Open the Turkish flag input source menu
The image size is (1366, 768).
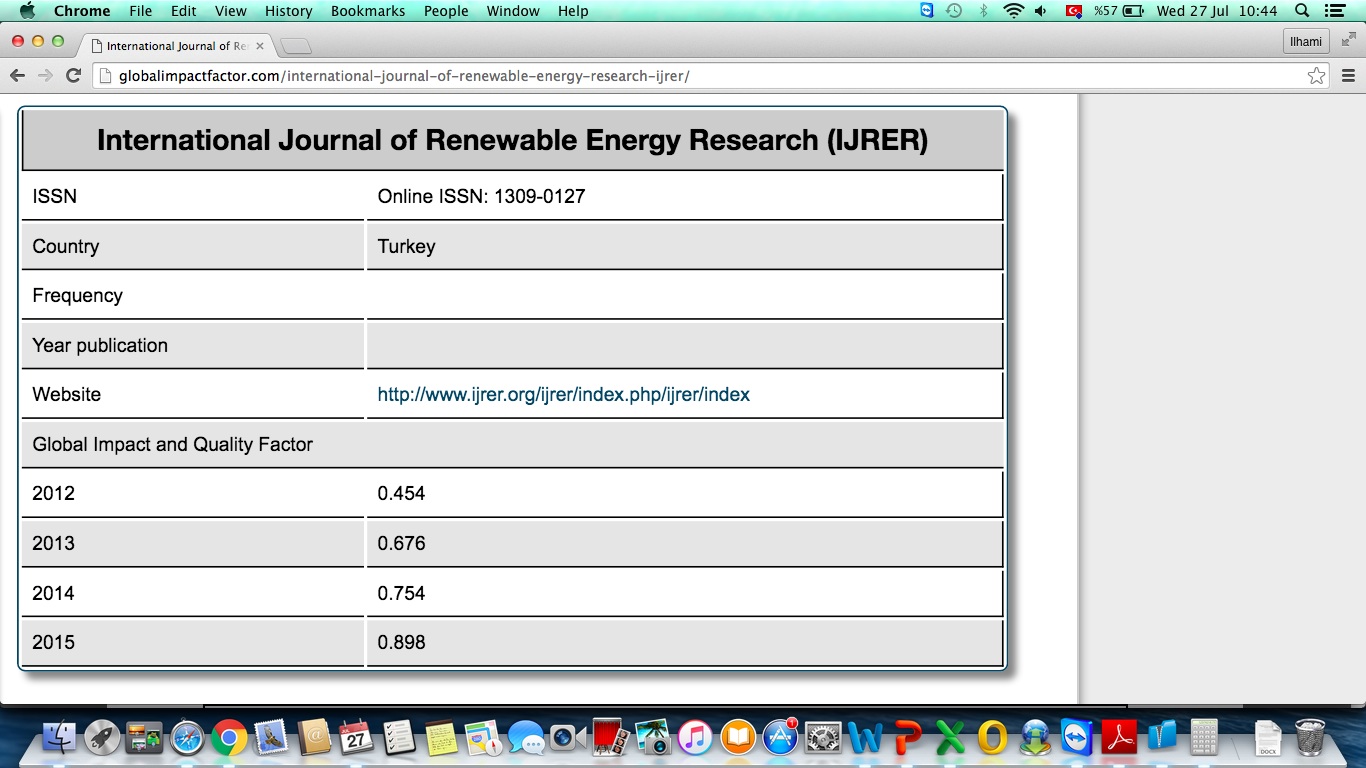[x=1074, y=11]
